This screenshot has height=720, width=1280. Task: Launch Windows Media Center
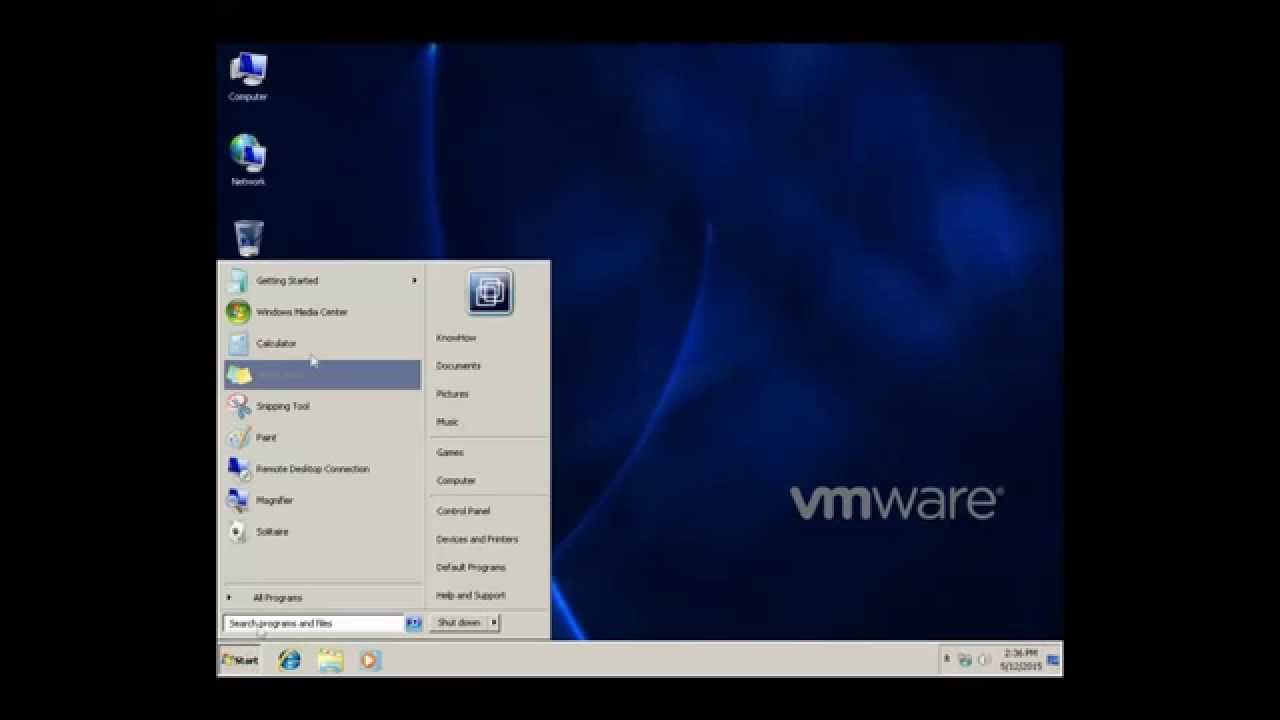(322, 312)
